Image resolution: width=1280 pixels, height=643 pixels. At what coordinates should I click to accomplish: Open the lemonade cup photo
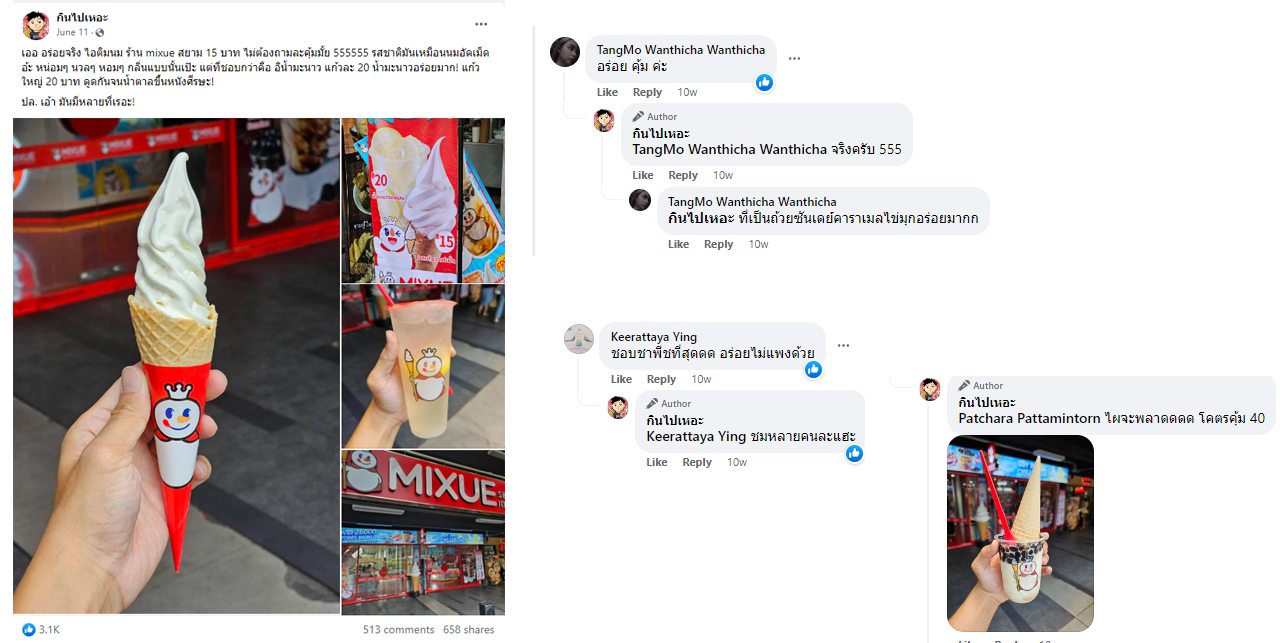tap(423, 366)
